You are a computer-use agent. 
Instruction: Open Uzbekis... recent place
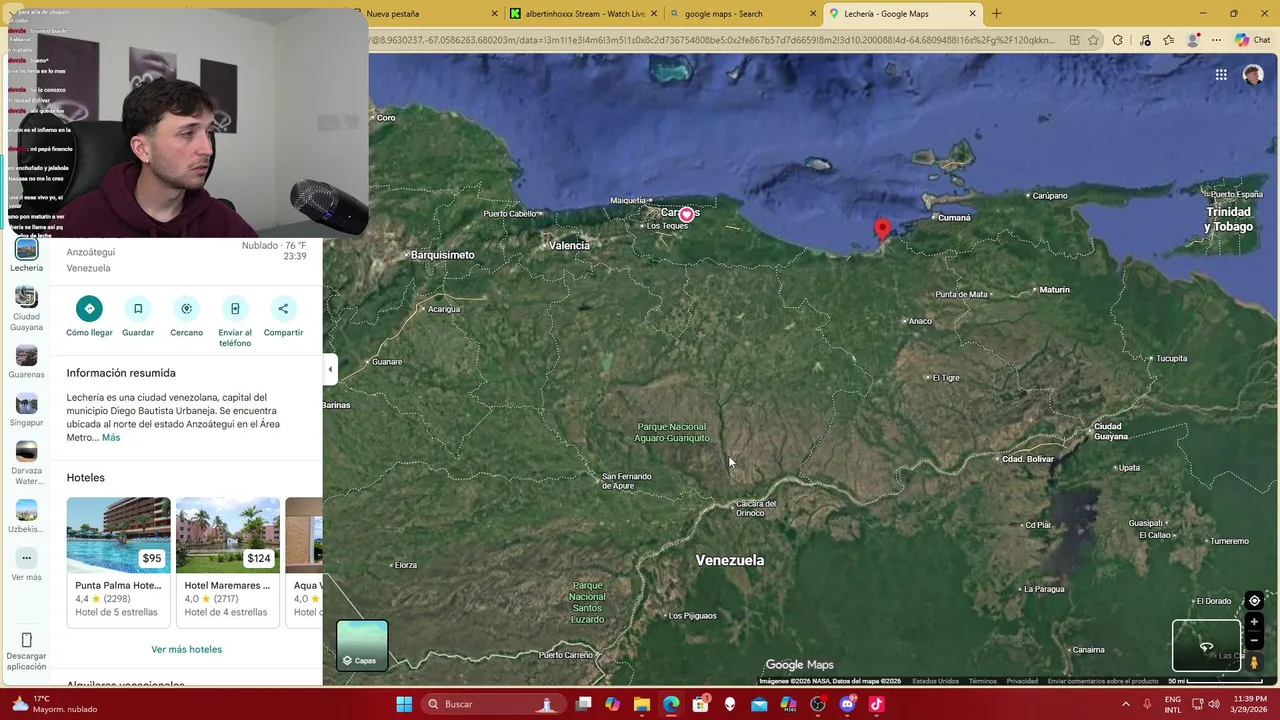point(26,517)
